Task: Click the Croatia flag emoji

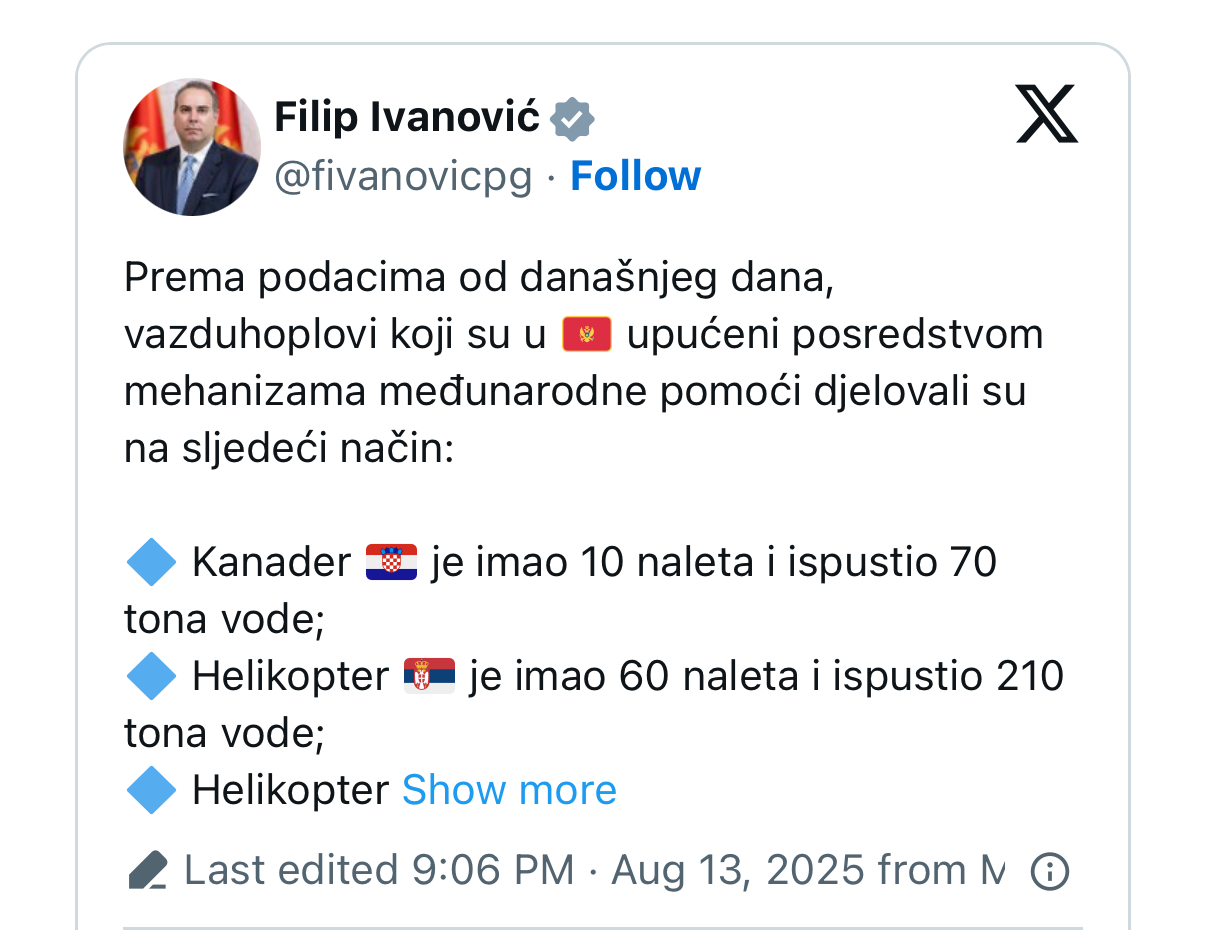Action: coord(392,563)
